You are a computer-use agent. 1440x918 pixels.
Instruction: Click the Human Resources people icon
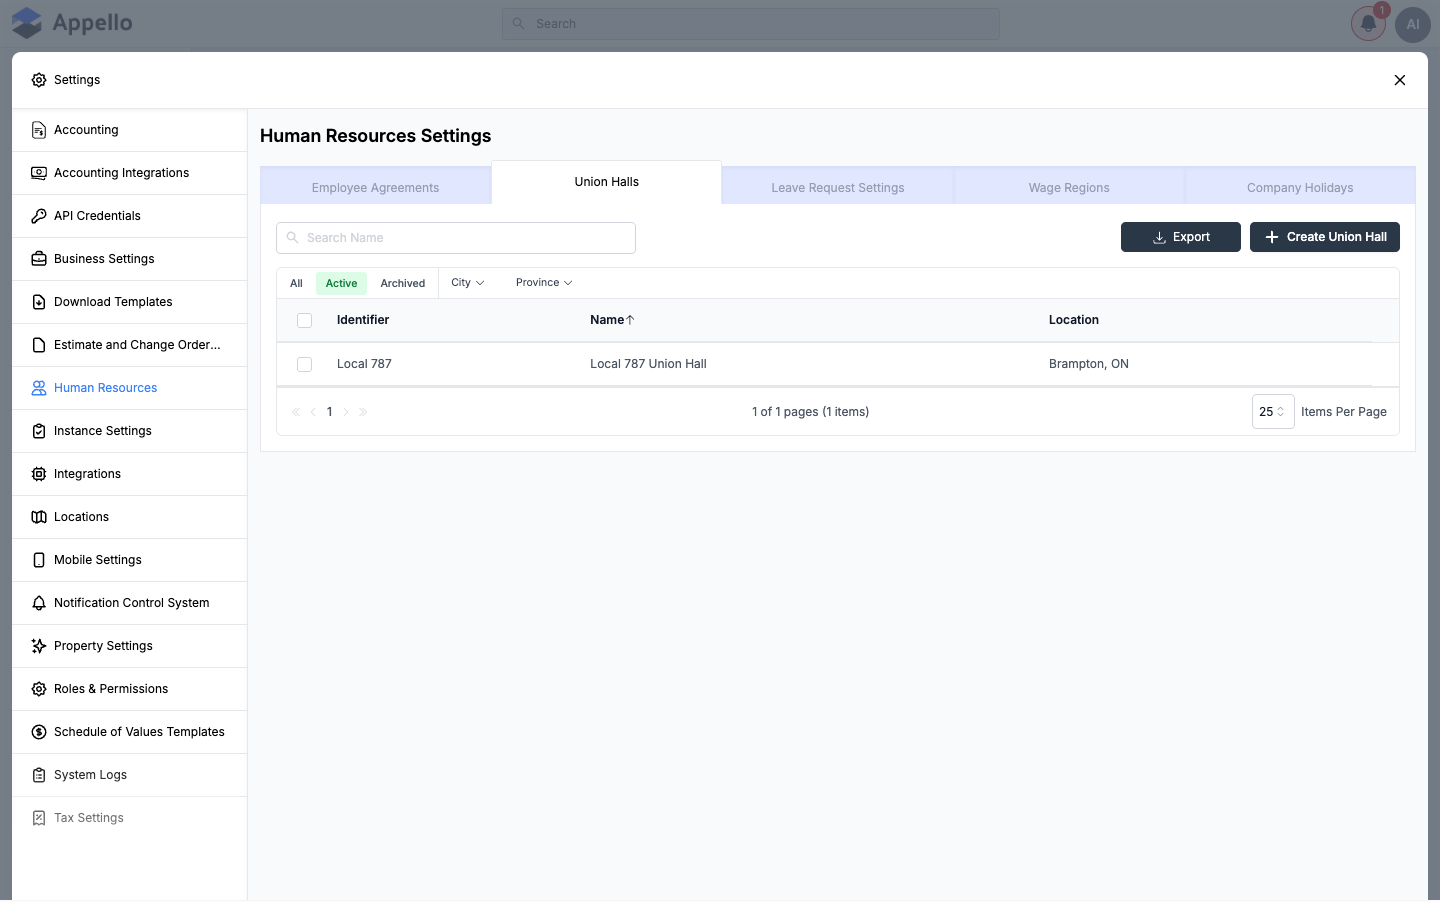tap(39, 388)
